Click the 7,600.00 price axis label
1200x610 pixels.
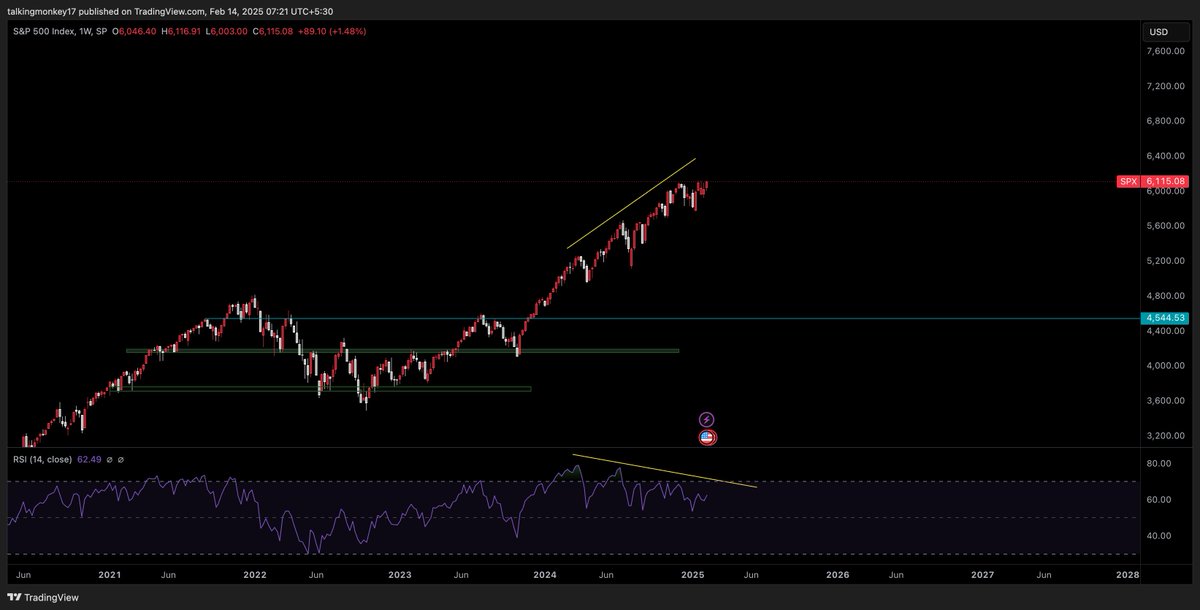coord(1166,51)
